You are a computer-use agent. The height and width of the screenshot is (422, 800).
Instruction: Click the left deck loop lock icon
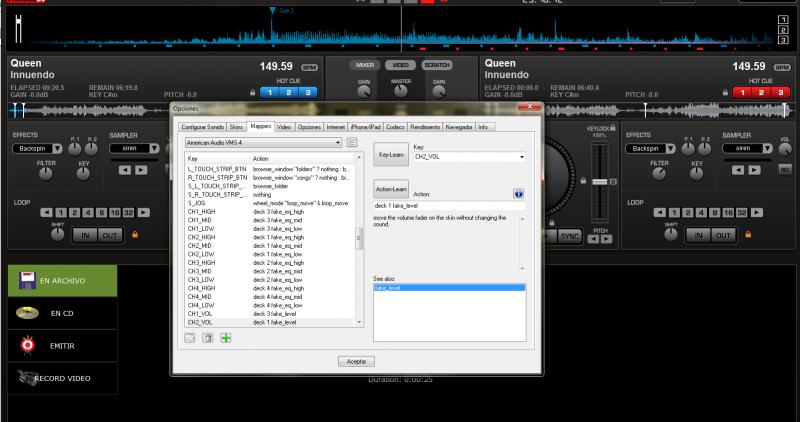134,234
